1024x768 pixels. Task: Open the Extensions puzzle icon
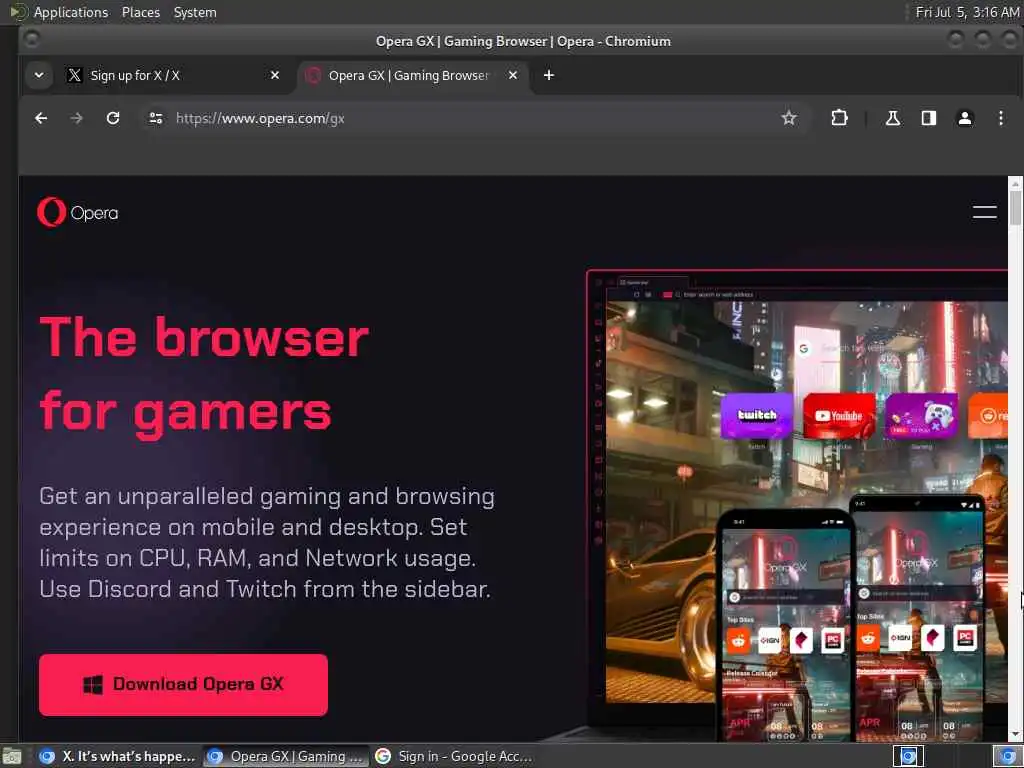coord(839,118)
